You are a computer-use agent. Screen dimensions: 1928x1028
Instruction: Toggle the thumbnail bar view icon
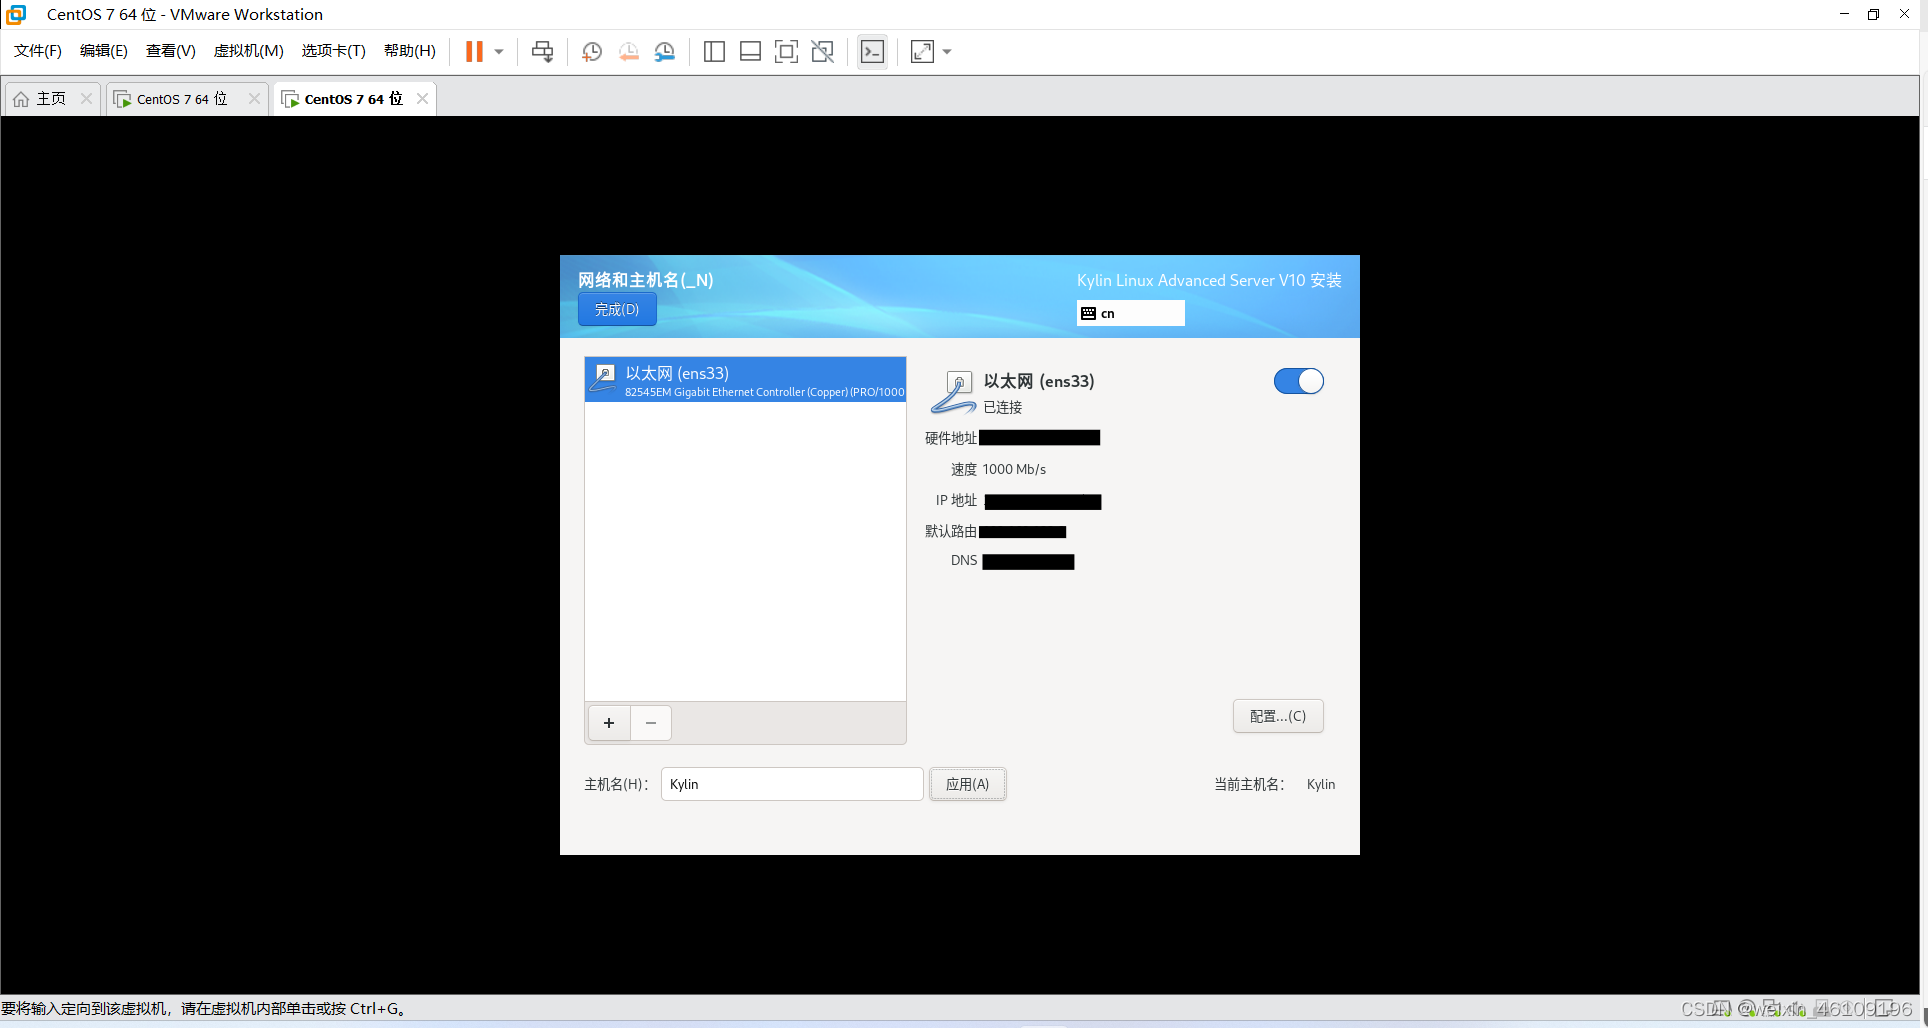coord(750,52)
